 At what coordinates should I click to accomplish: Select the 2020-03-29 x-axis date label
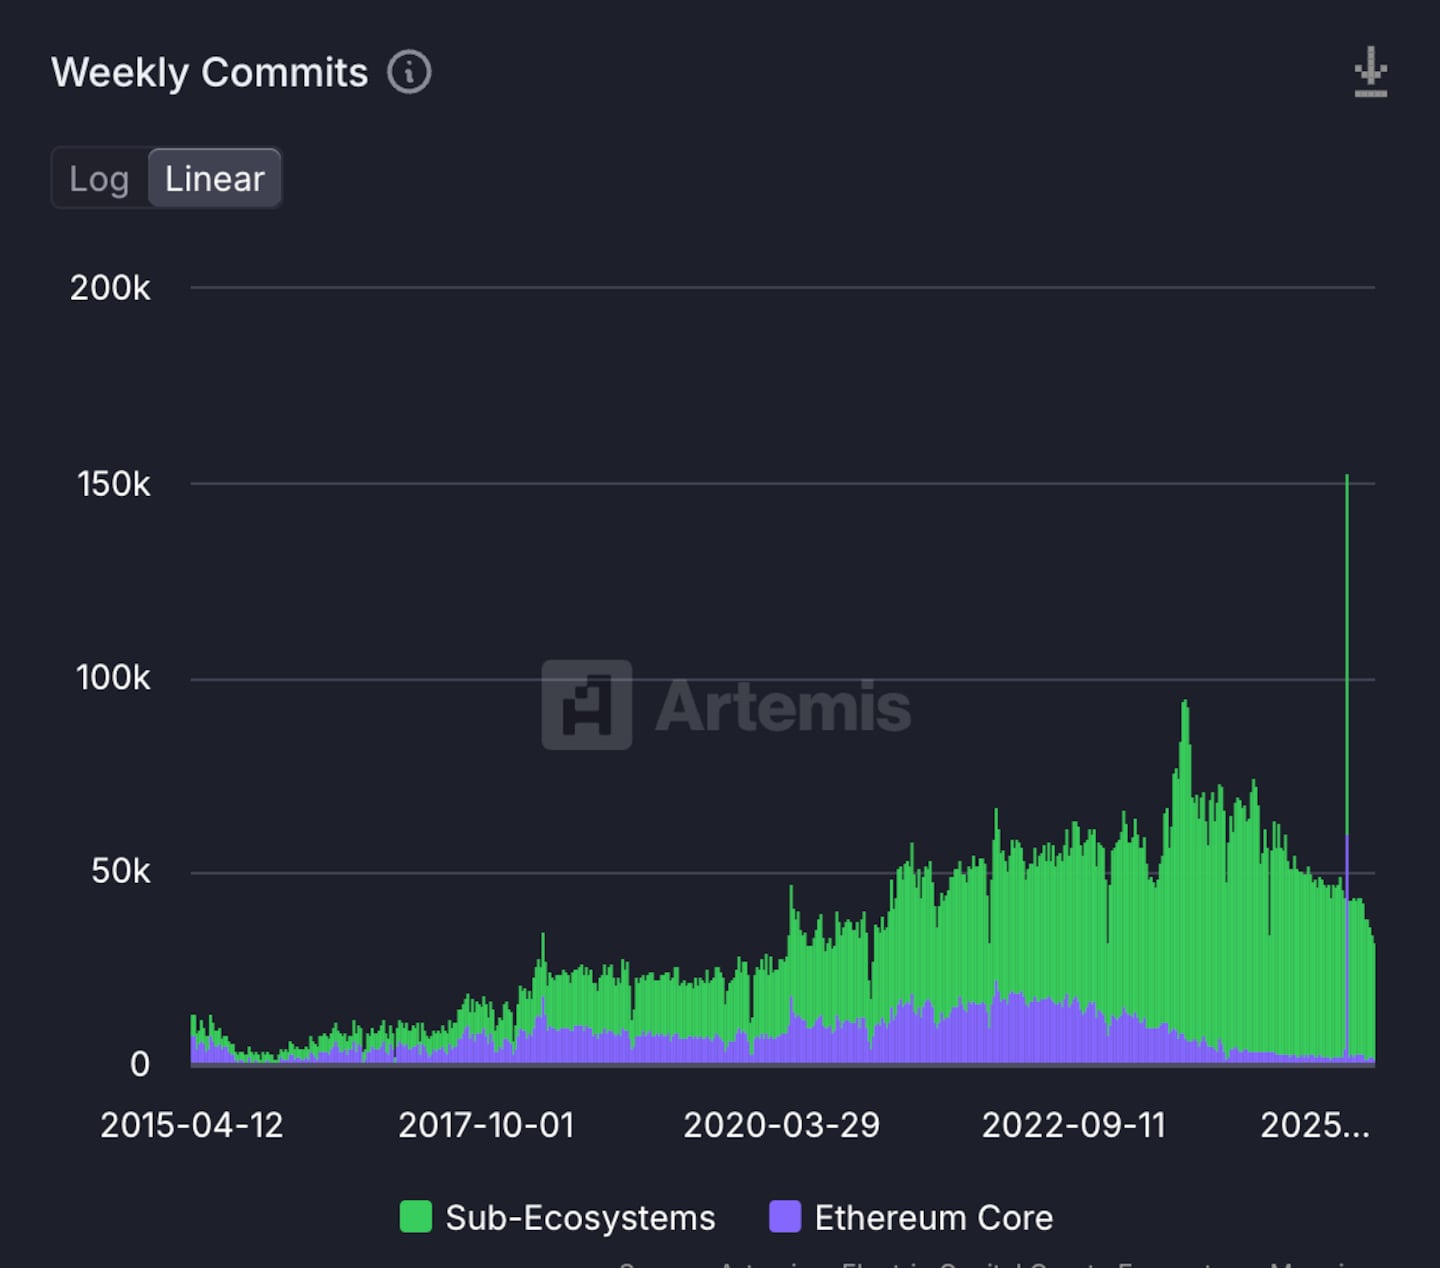point(781,1125)
